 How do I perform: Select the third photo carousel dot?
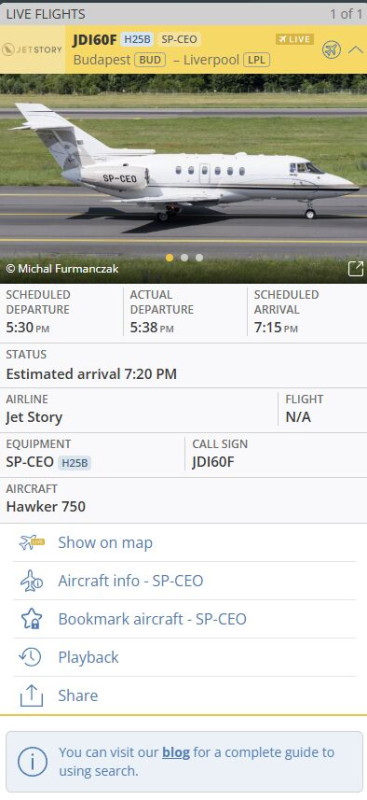pyautogui.click(x=199, y=258)
